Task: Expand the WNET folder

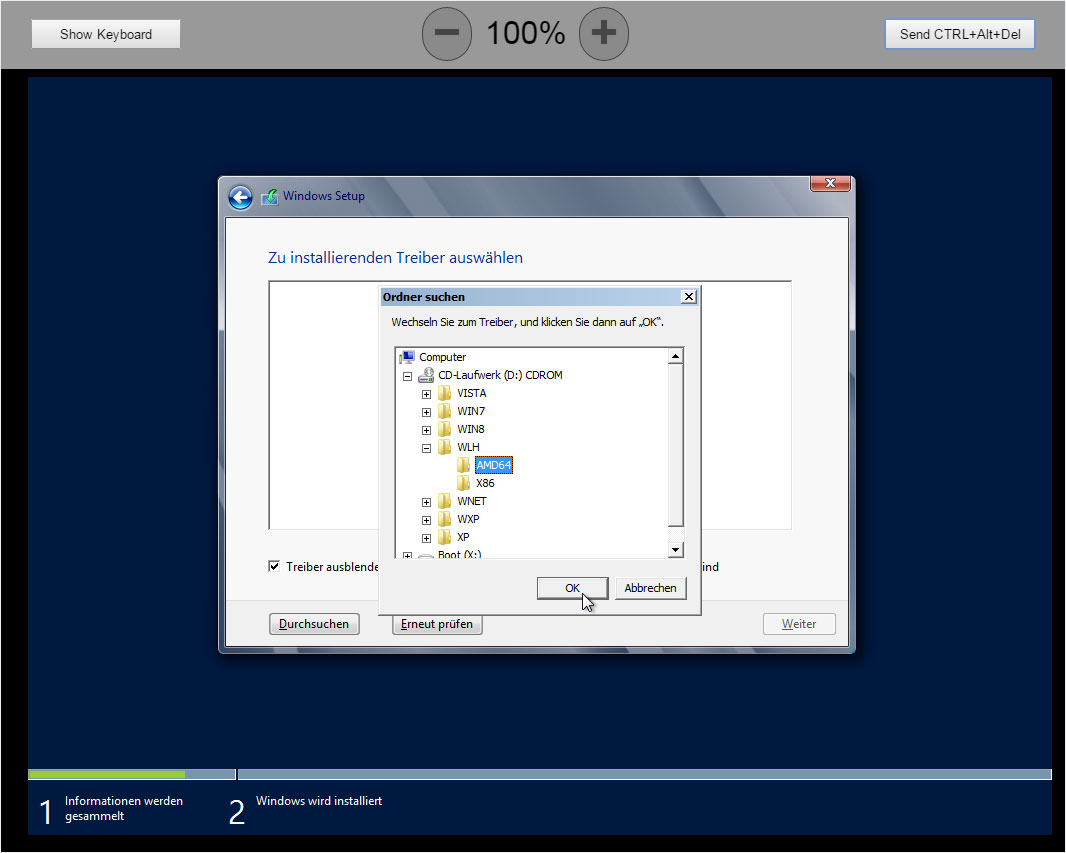Action: pos(426,502)
